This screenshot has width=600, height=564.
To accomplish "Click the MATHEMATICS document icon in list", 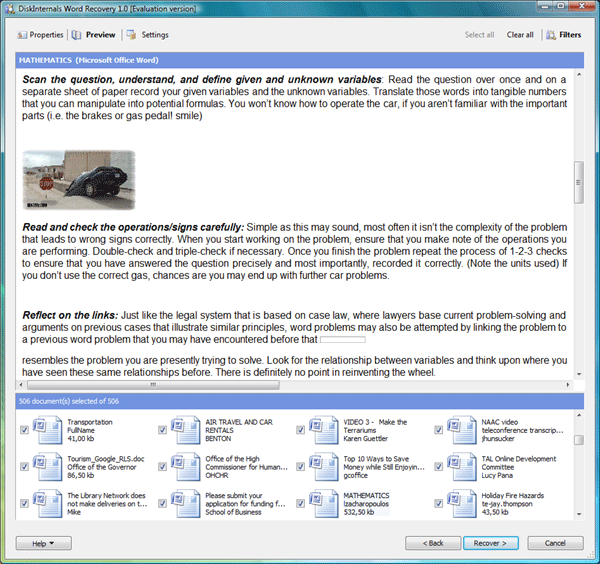I will 322,502.
